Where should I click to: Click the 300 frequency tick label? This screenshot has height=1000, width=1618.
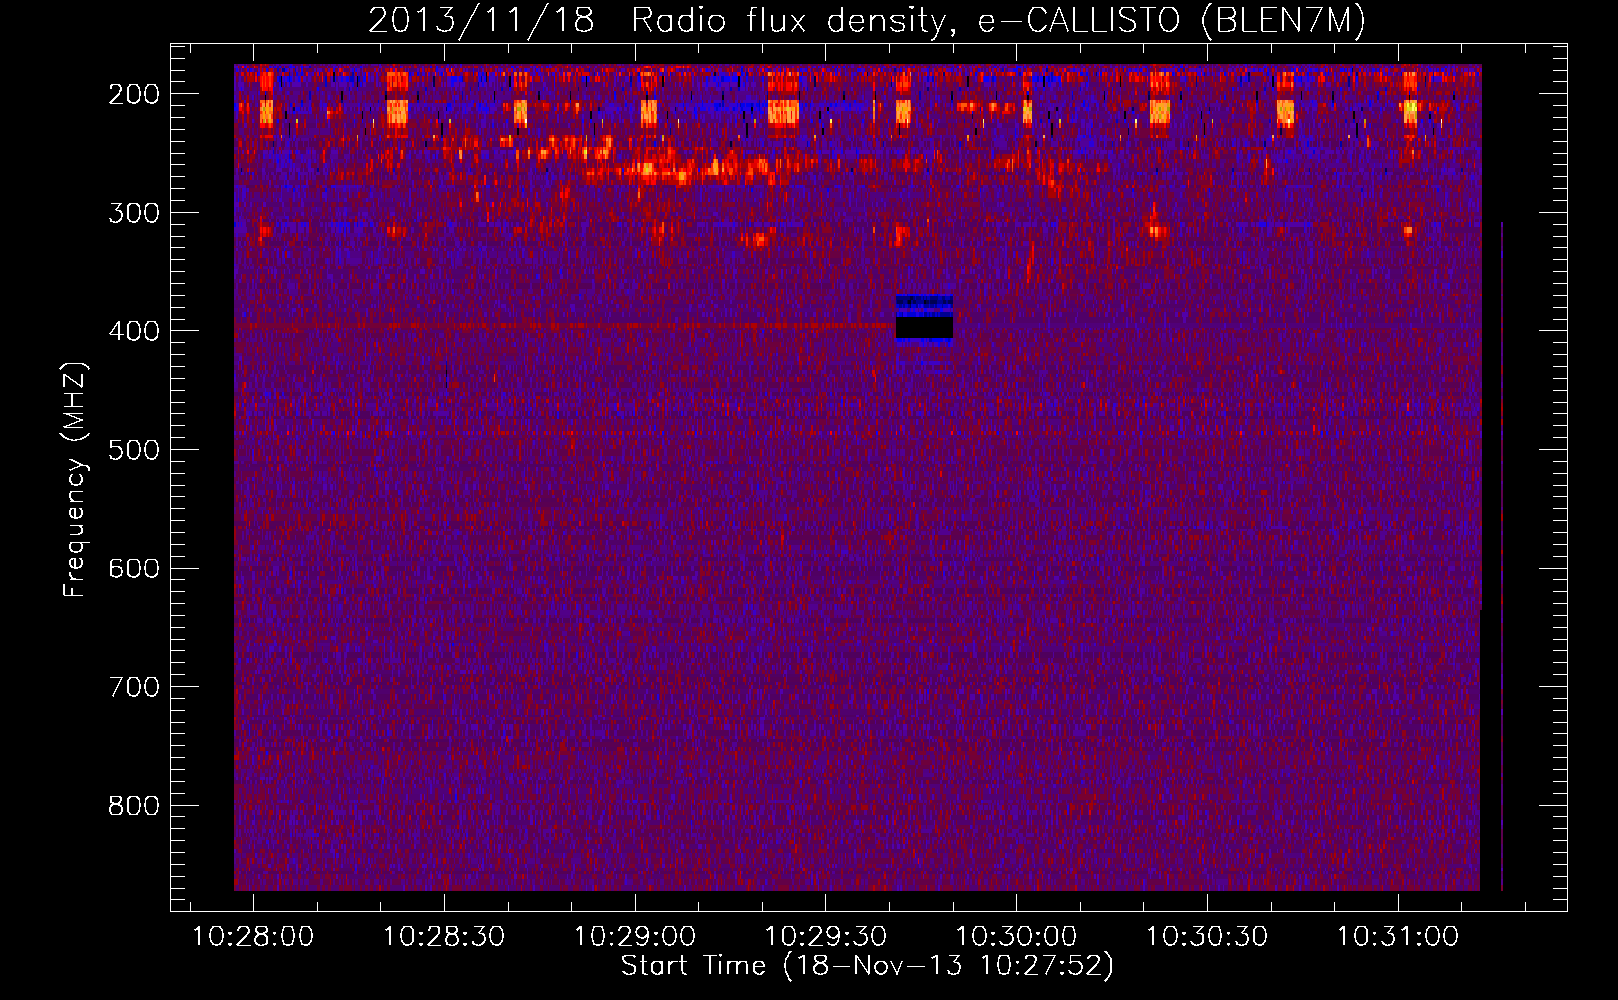134,213
